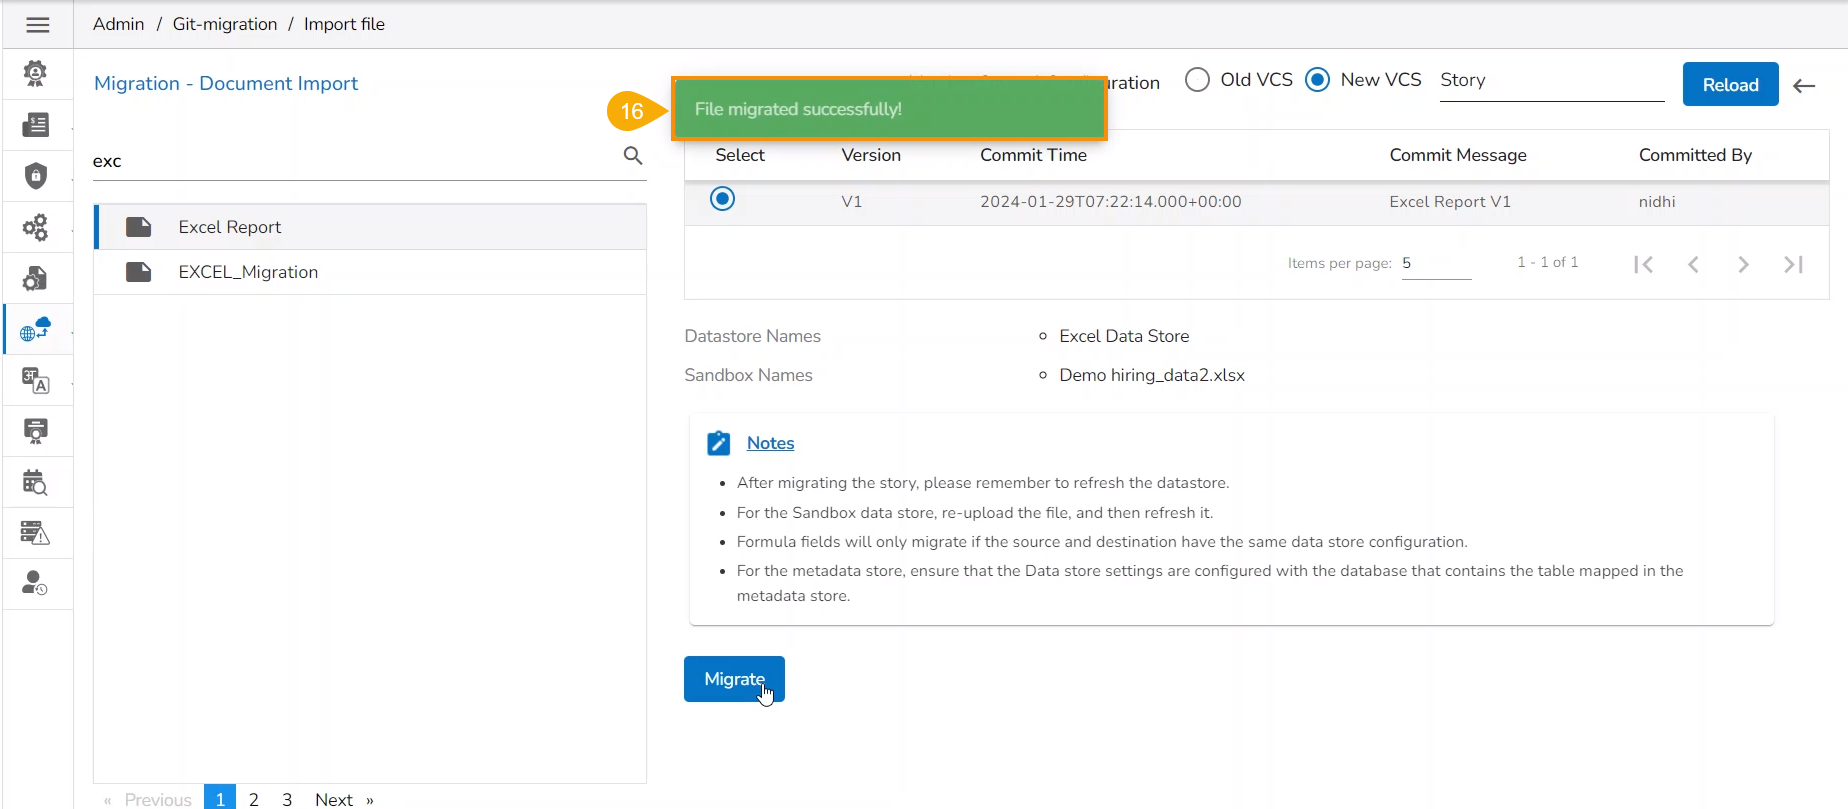Open the Story type dropdown
Screen dimensions: 1848x809
coord(1551,81)
